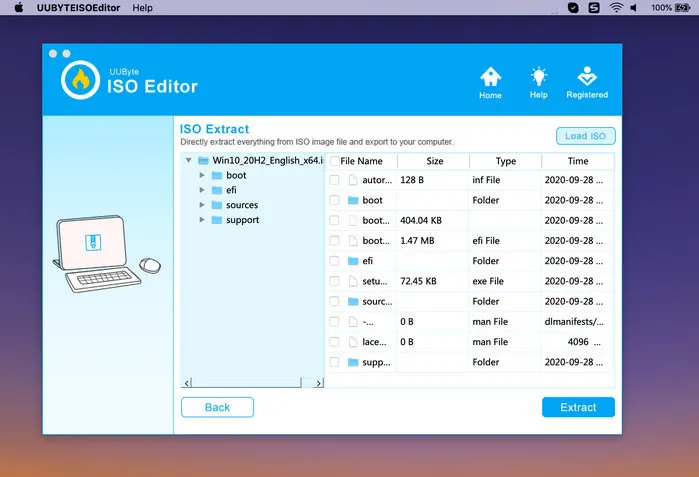Sort by the Time column header
699x477 pixels.
point(578,161)
